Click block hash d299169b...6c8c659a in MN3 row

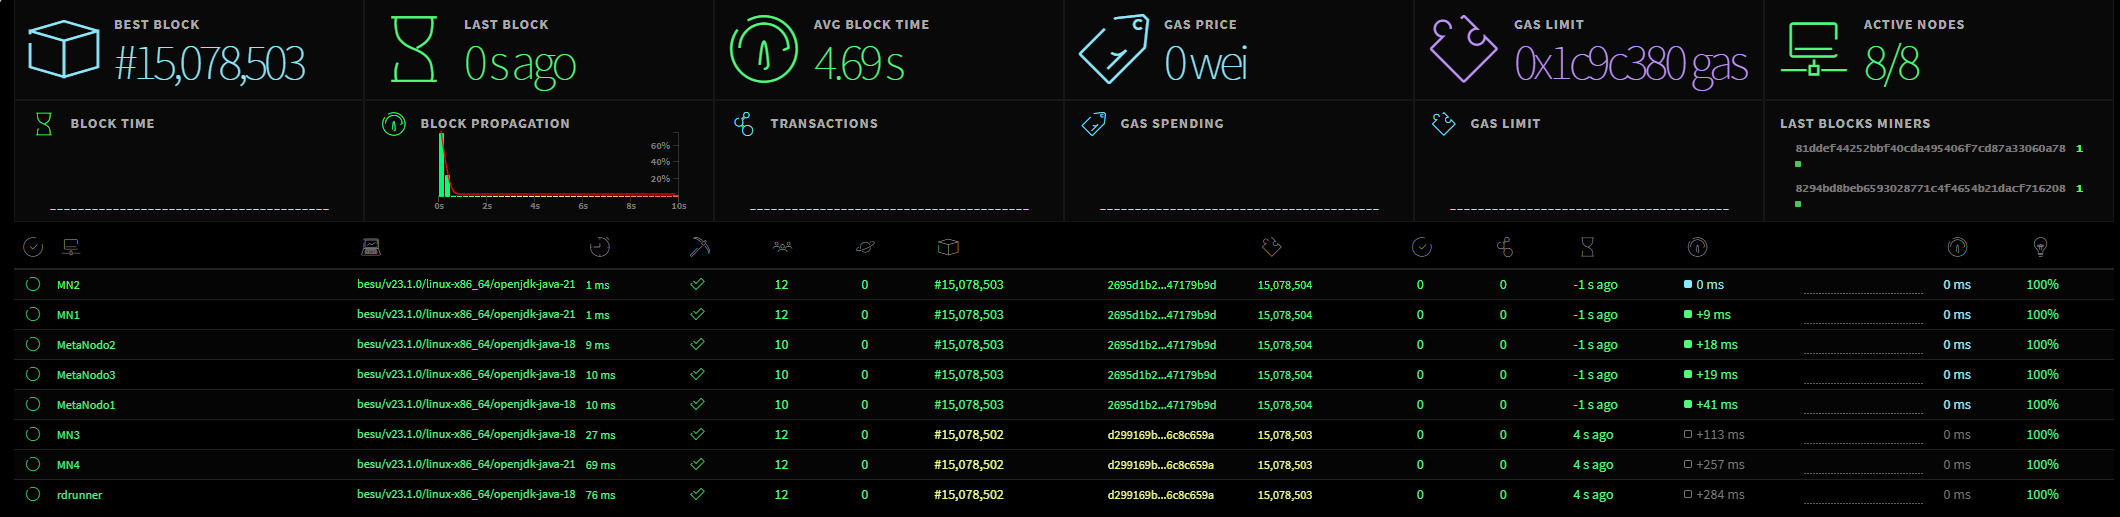tap(1160, 435)
